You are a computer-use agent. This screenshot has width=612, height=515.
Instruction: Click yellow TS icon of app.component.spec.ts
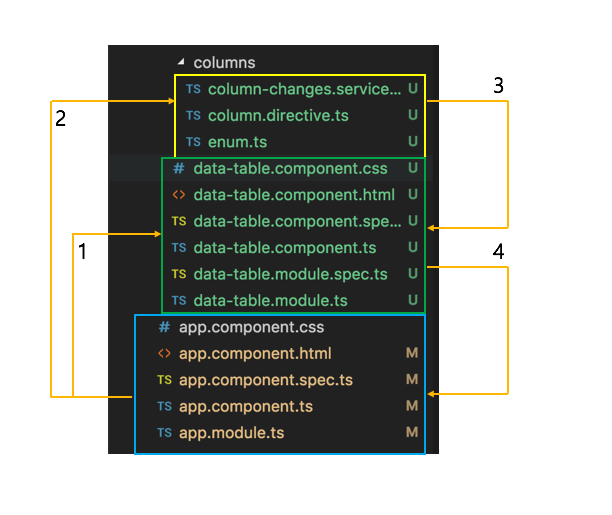pos(164,380)
